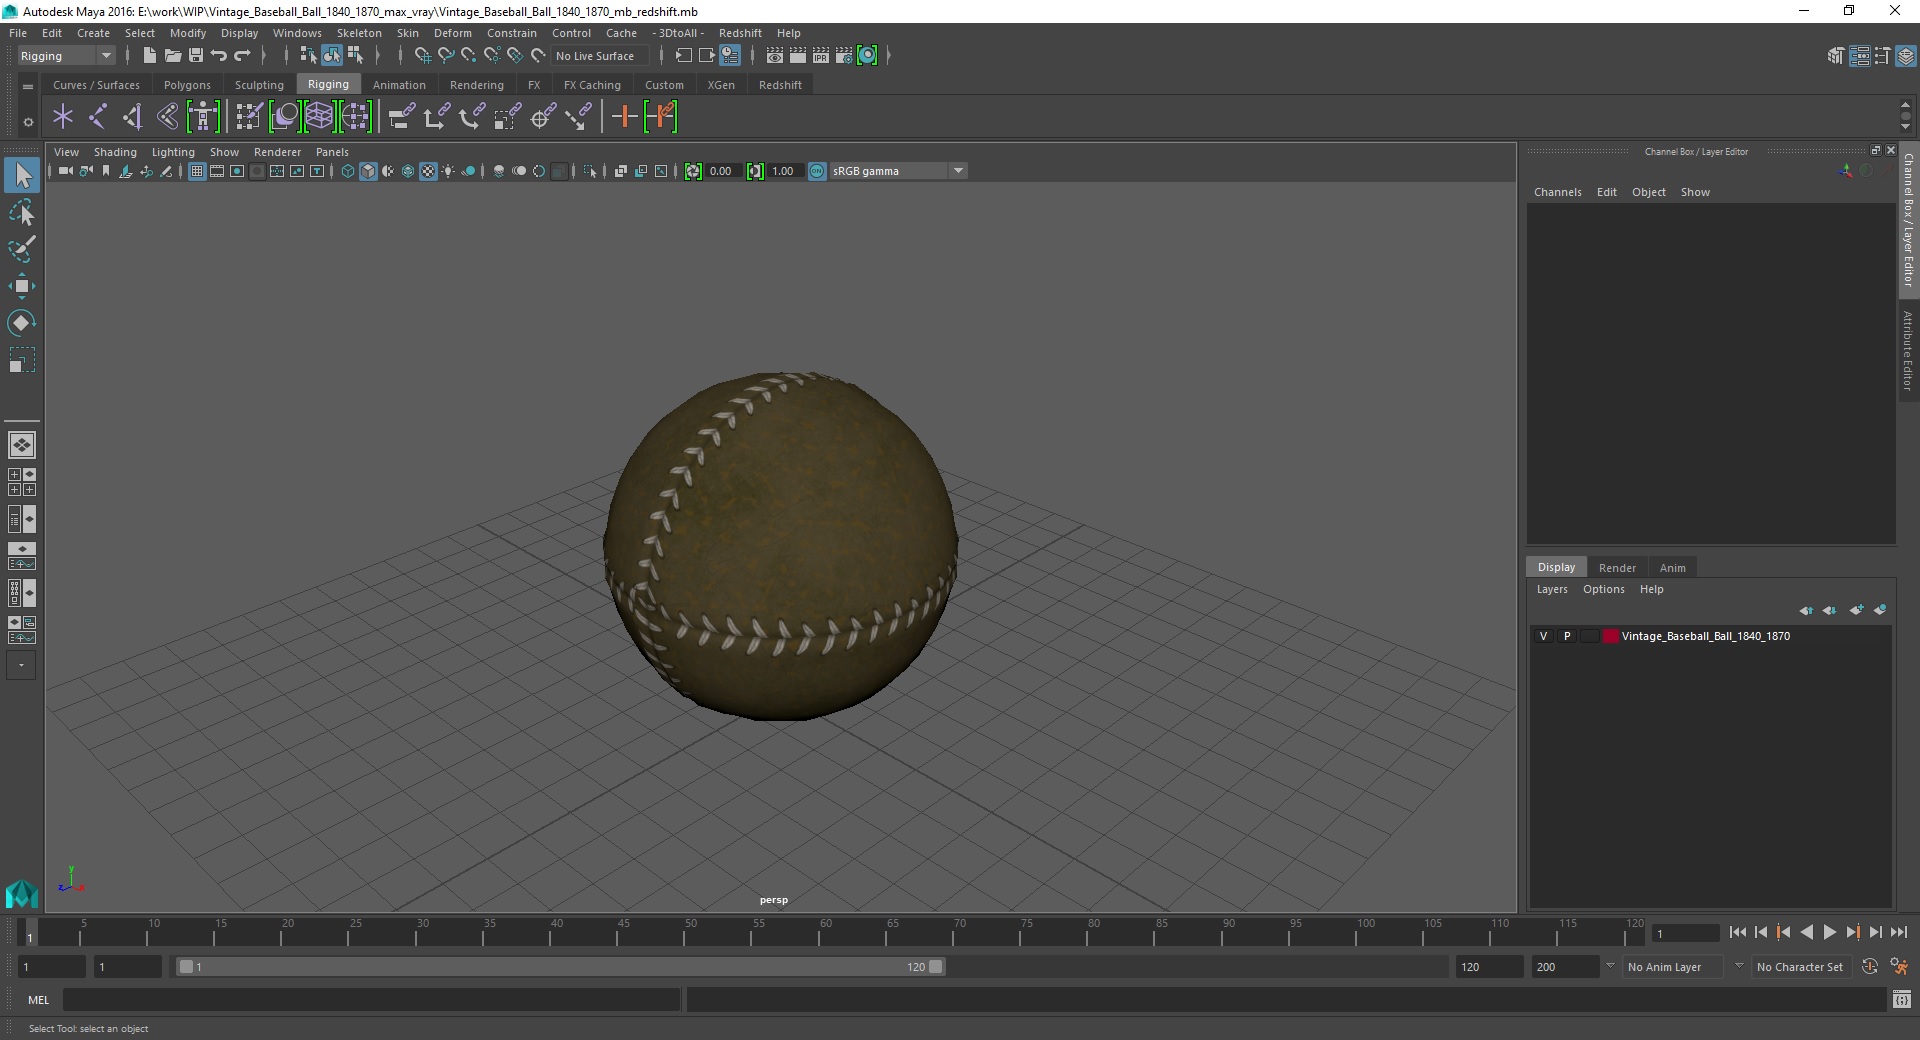Screen dimensions: 1920x1040
Task: Open the Rigging menu set dropdown
Action: 67,56
